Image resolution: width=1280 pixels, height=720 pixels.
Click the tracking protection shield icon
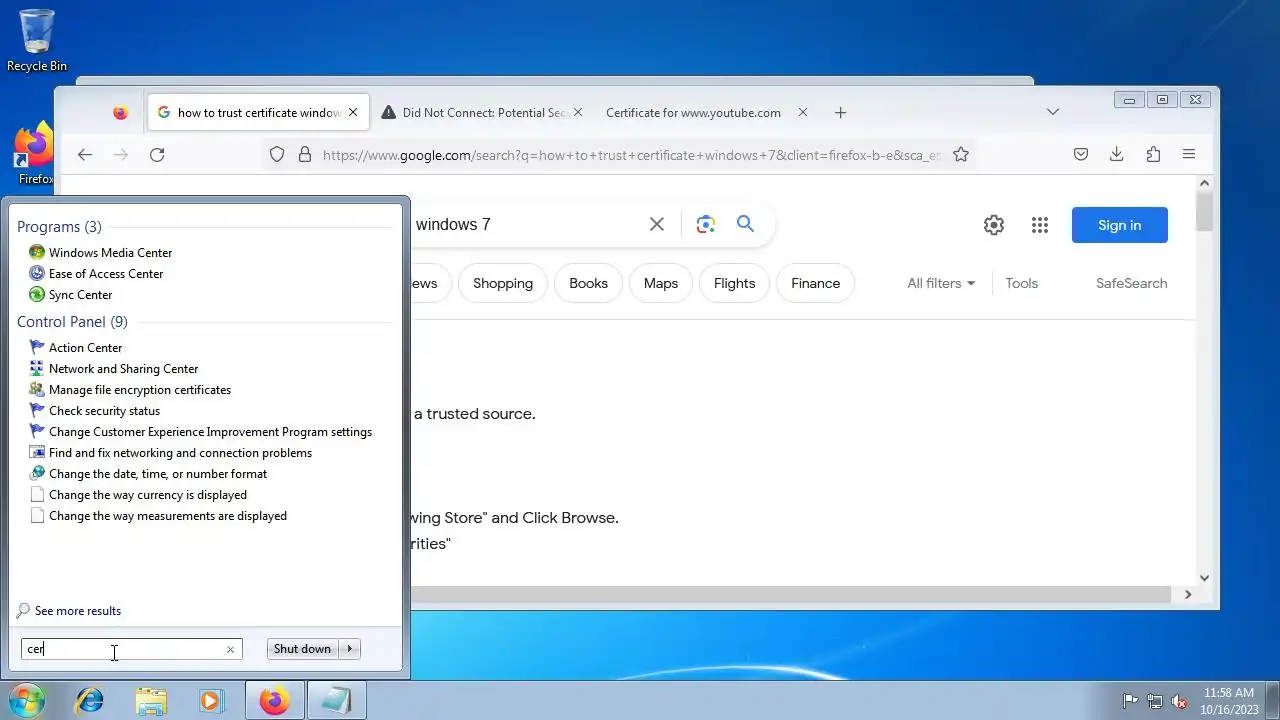tap(277, 154)
